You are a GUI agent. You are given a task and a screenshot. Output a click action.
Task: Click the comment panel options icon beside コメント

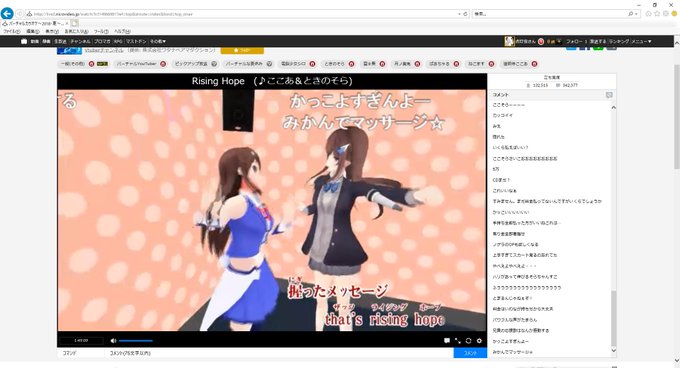click(609, 95)
